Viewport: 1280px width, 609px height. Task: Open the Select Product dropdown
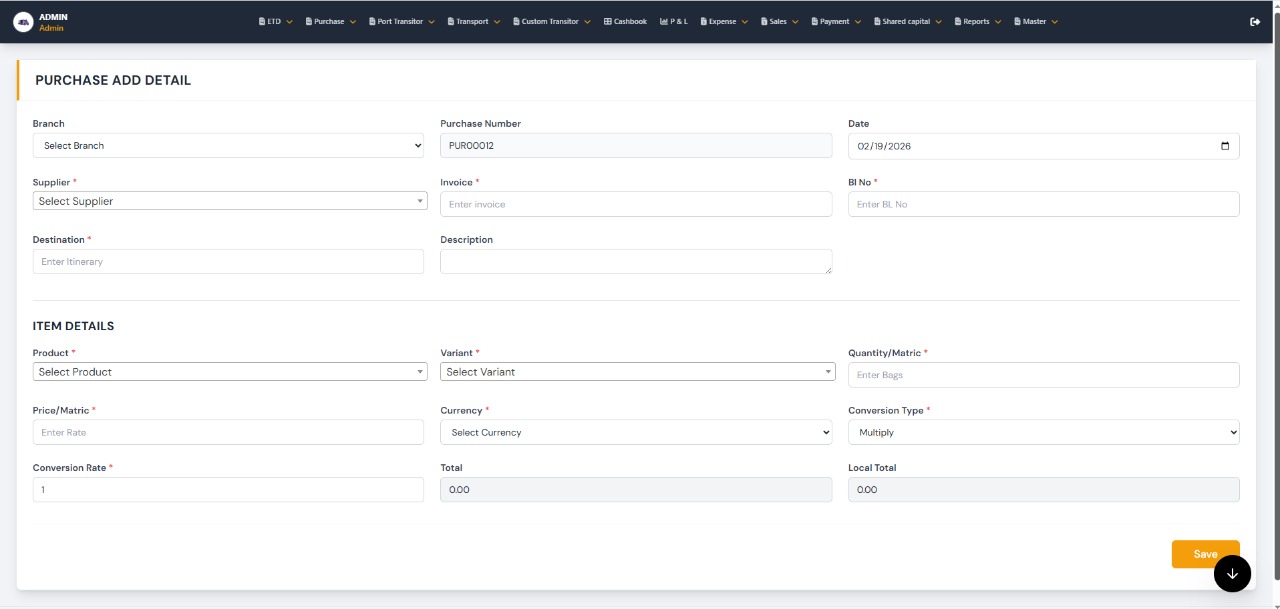point(229,372)
